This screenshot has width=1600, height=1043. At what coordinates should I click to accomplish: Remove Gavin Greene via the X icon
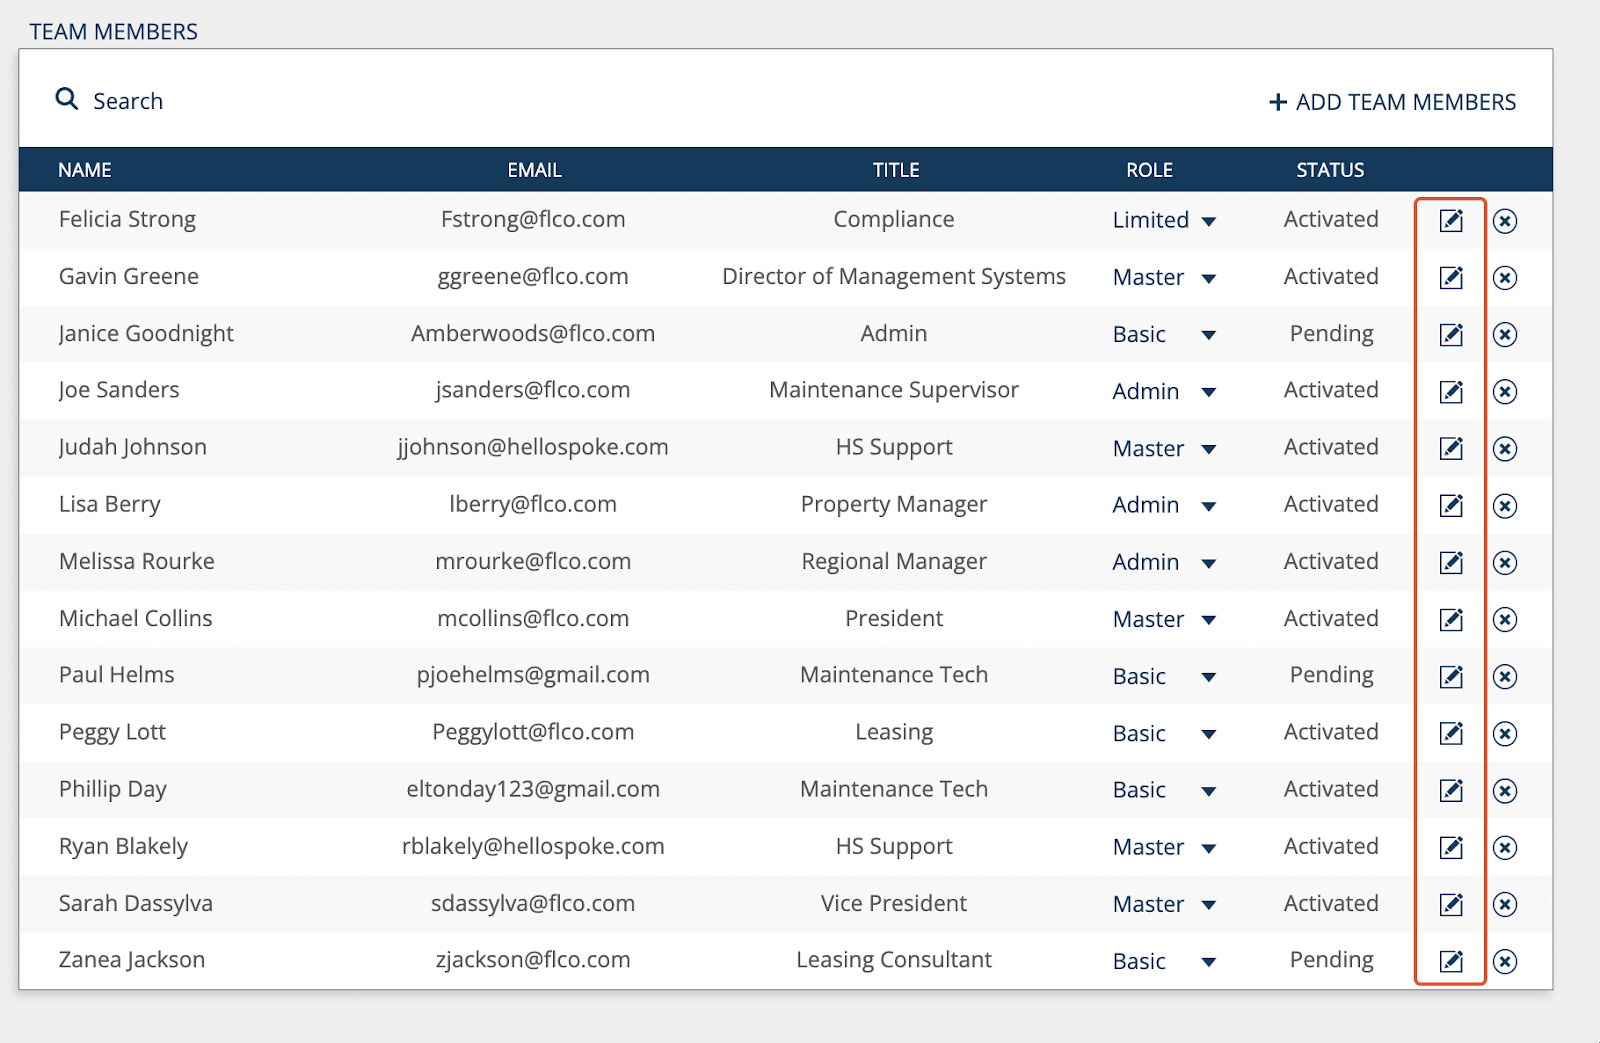coord(1505,277)
